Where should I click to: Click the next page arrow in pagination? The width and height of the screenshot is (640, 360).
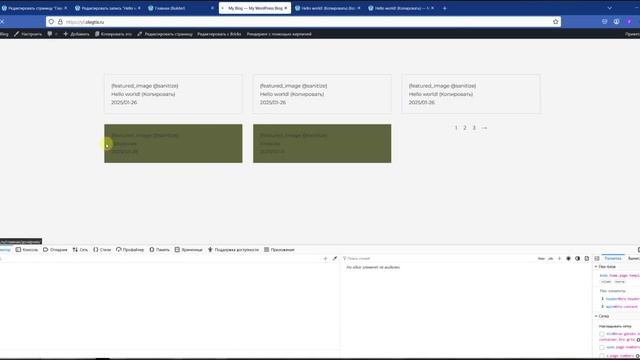pos(484,128)
